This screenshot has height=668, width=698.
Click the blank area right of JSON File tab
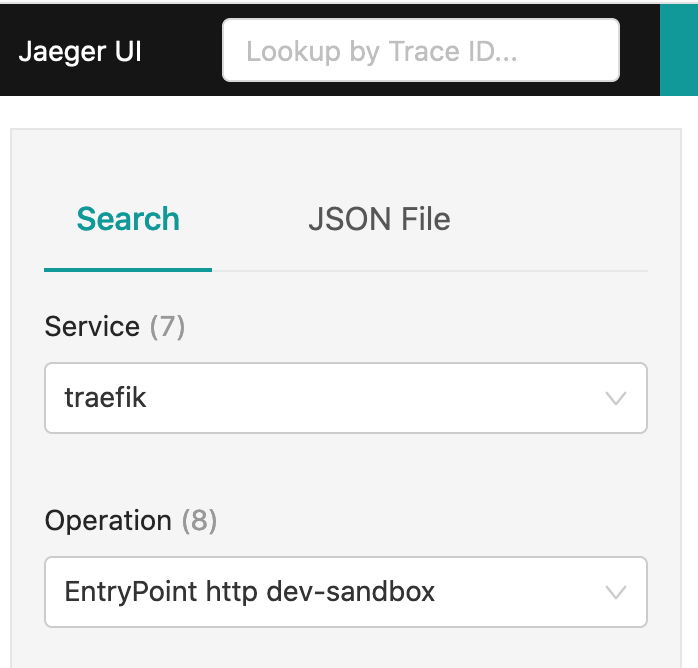pos(560,219)
